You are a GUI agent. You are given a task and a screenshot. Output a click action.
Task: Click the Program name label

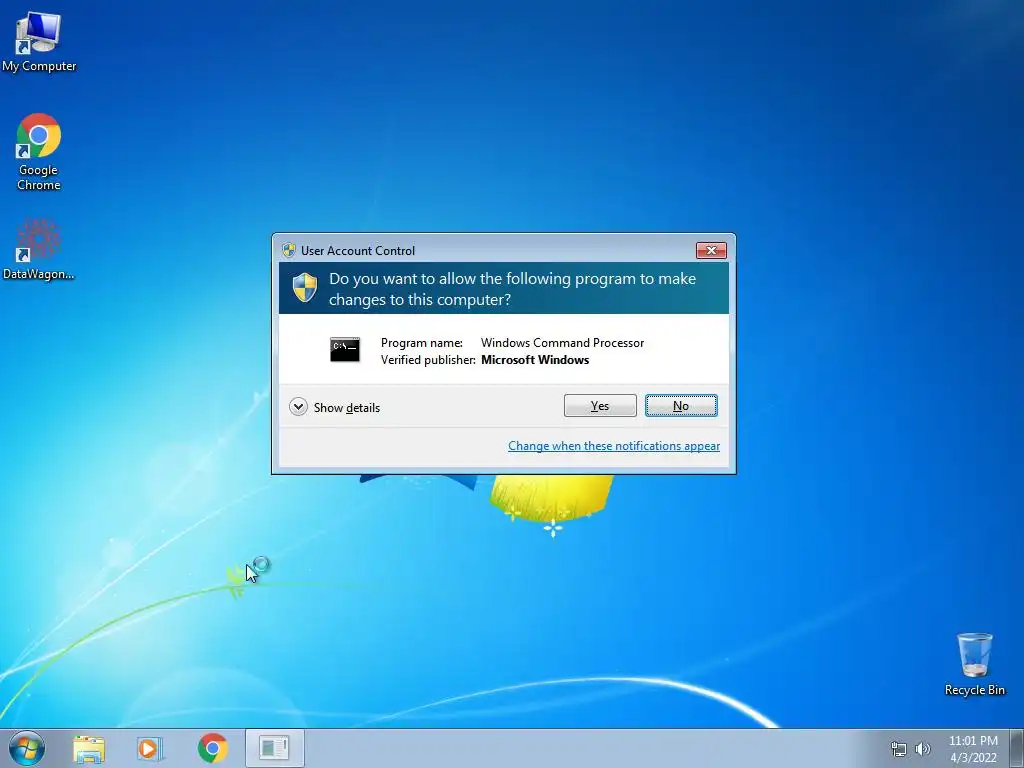pos(422,343)
